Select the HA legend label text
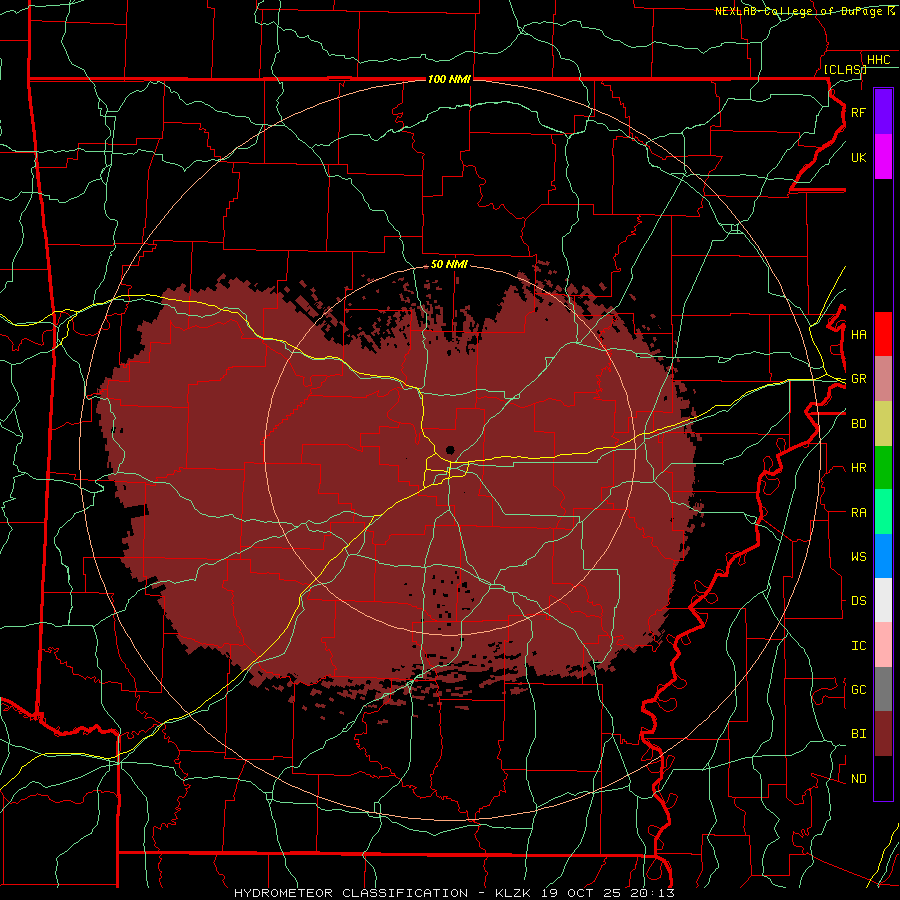The image size is (900, 900). [859, 335]
